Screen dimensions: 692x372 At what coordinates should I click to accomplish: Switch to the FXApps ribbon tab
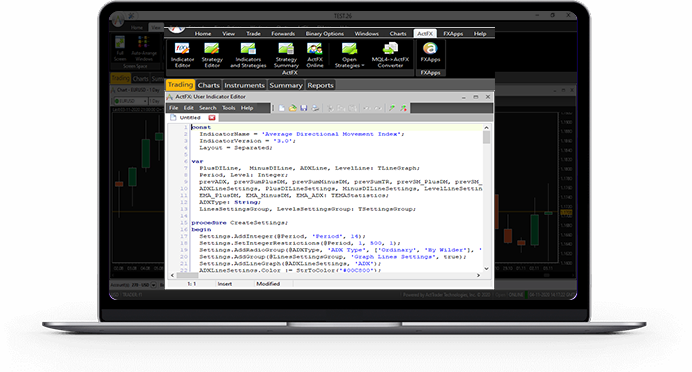click(453, 34)
